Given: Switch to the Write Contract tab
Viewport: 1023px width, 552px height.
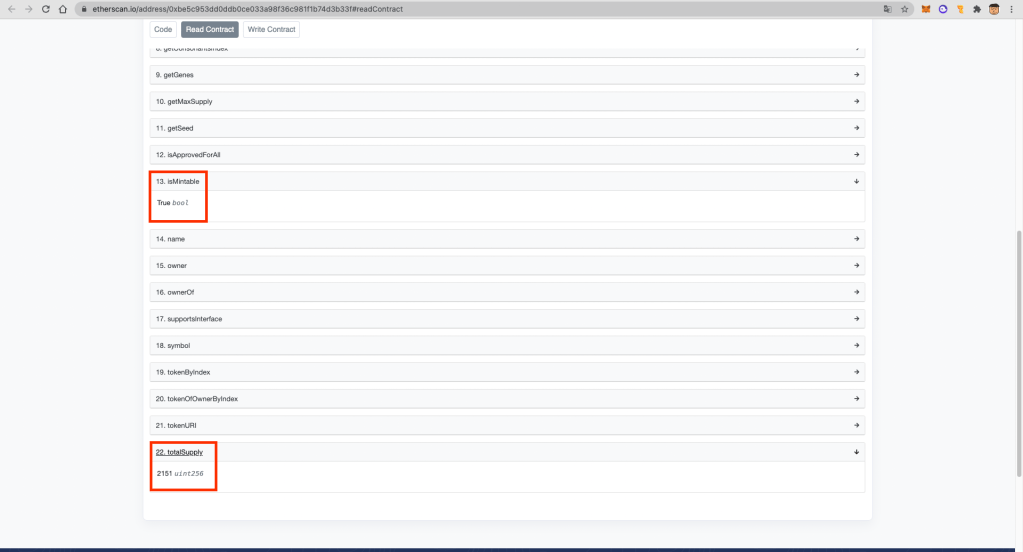Looking at the screenshot, I should [x=271, y=30].
